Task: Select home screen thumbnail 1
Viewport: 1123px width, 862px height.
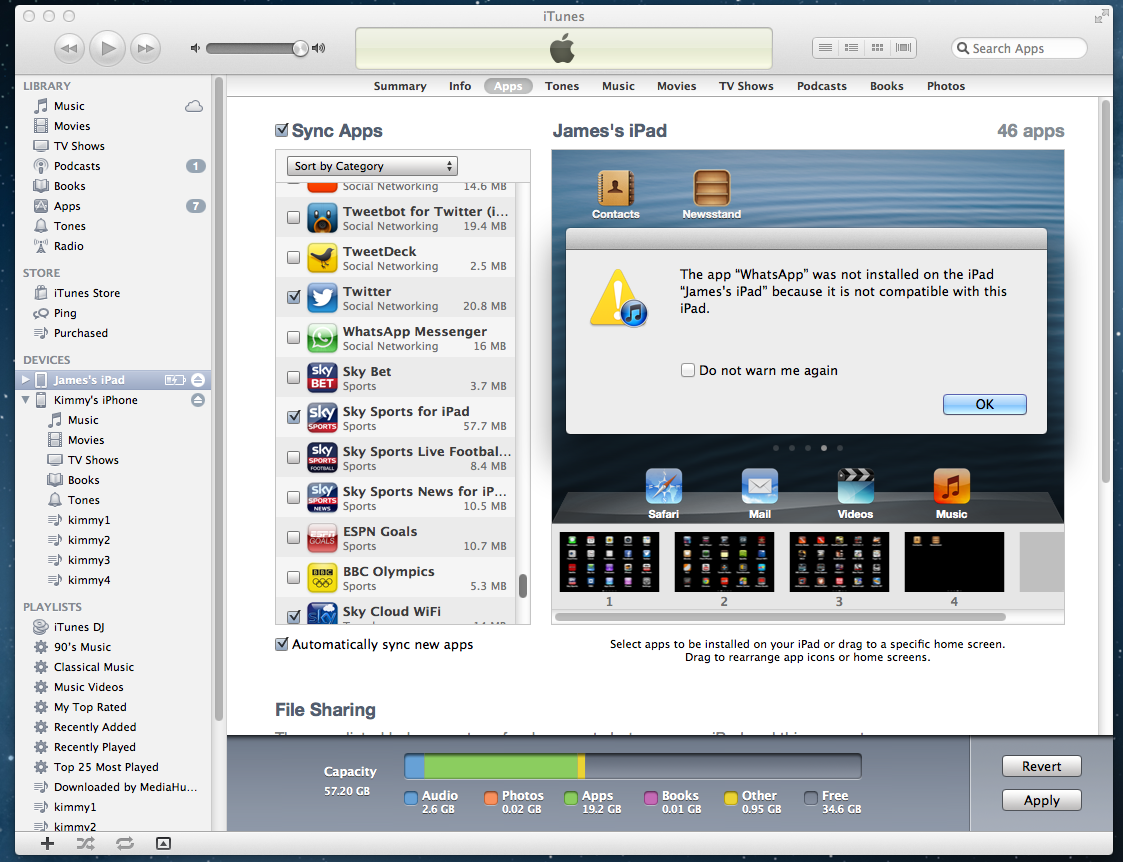Action: pos(609,562)
